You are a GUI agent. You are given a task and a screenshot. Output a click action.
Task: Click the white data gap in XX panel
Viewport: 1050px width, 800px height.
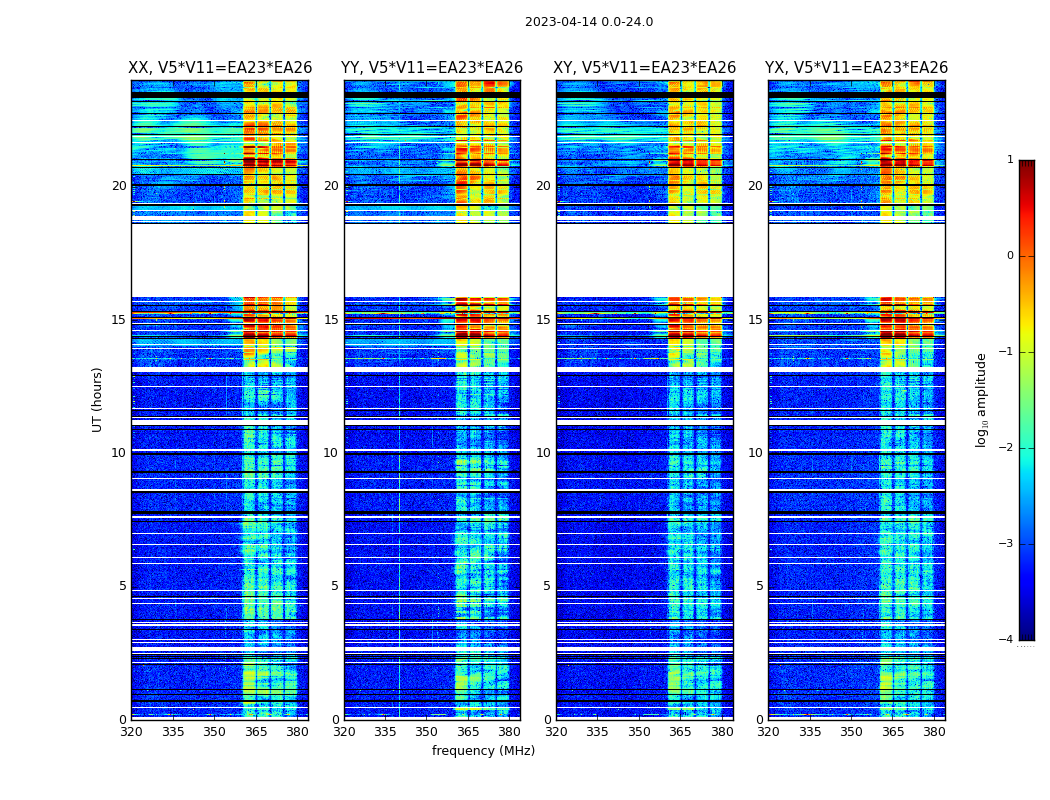point(220,260)
